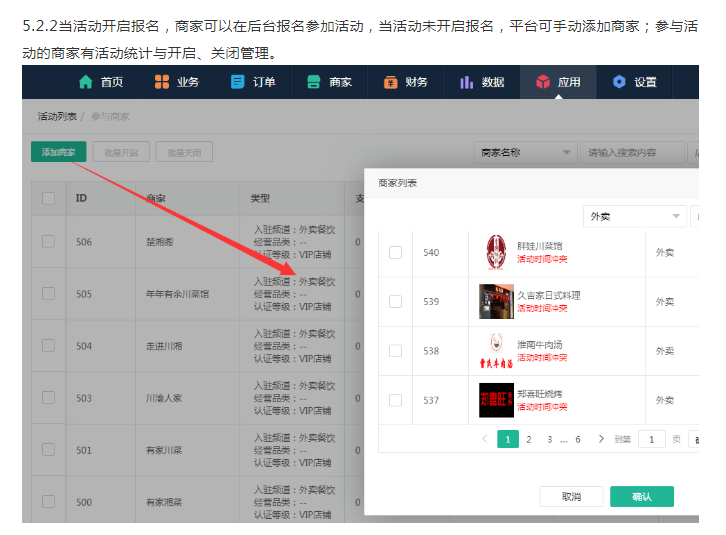Viewport: 726px width, 535px height.
Task: Select checkbox for merchant 537 郑喜旺烧烤
Action: (395, 400)
